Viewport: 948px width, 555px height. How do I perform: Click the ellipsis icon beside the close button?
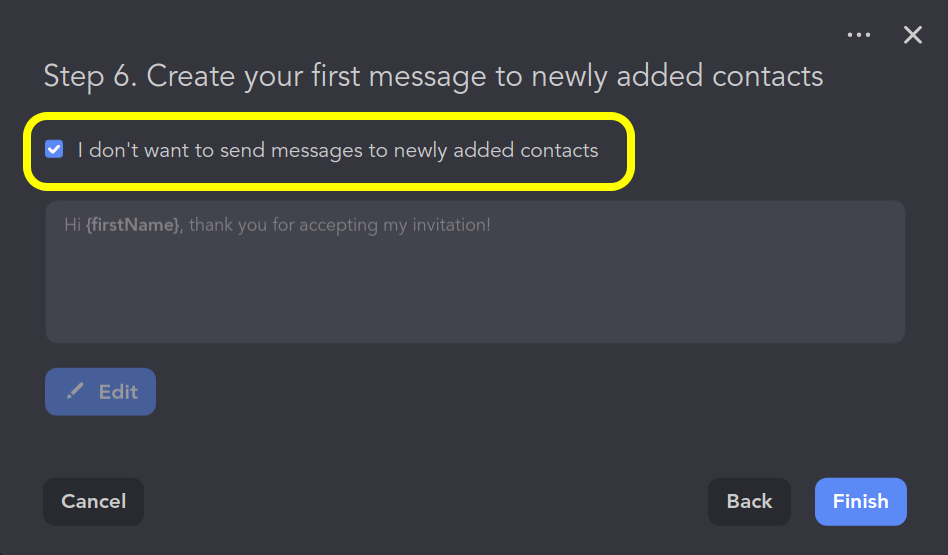coord(859,34)
